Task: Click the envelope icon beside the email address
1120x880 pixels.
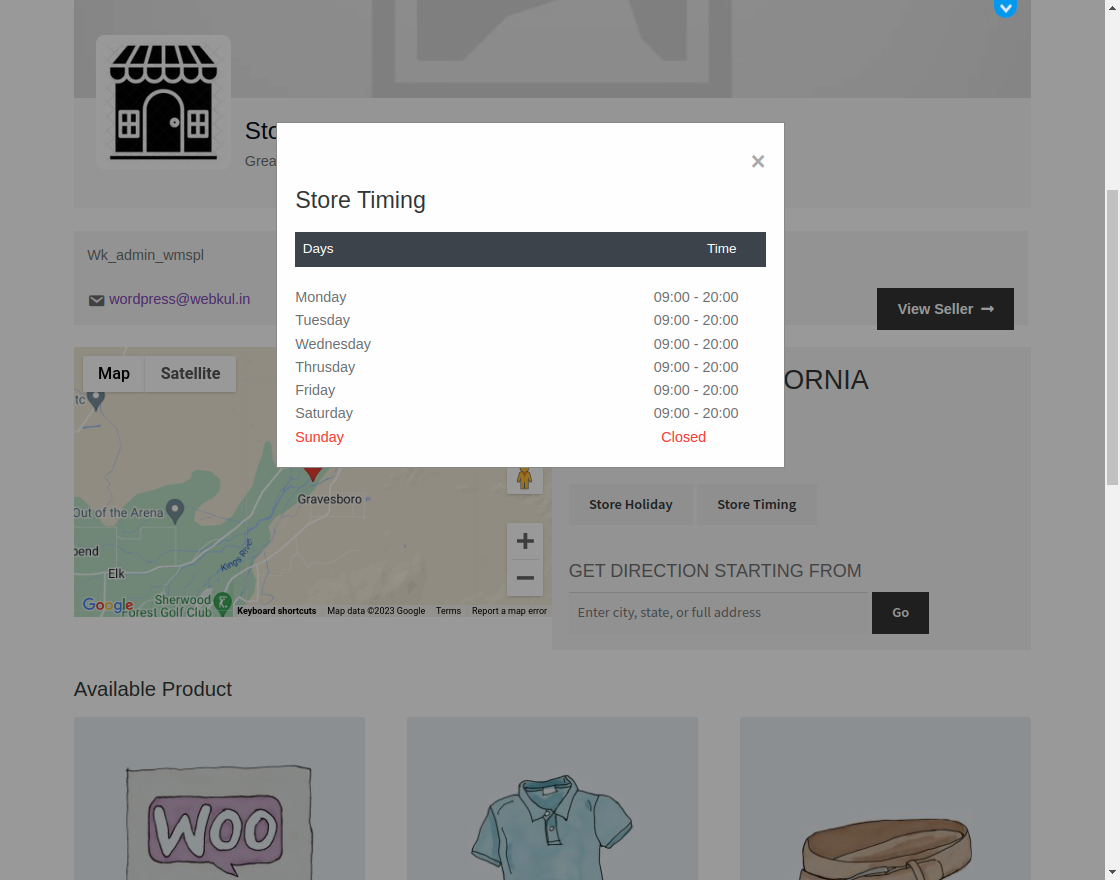Action: coord(96,300)
